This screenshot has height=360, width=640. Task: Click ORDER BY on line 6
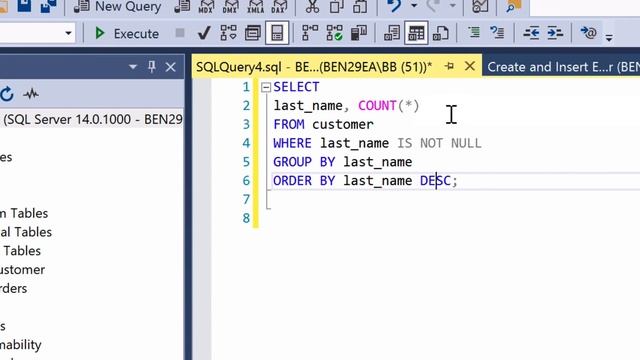(304, 181)
